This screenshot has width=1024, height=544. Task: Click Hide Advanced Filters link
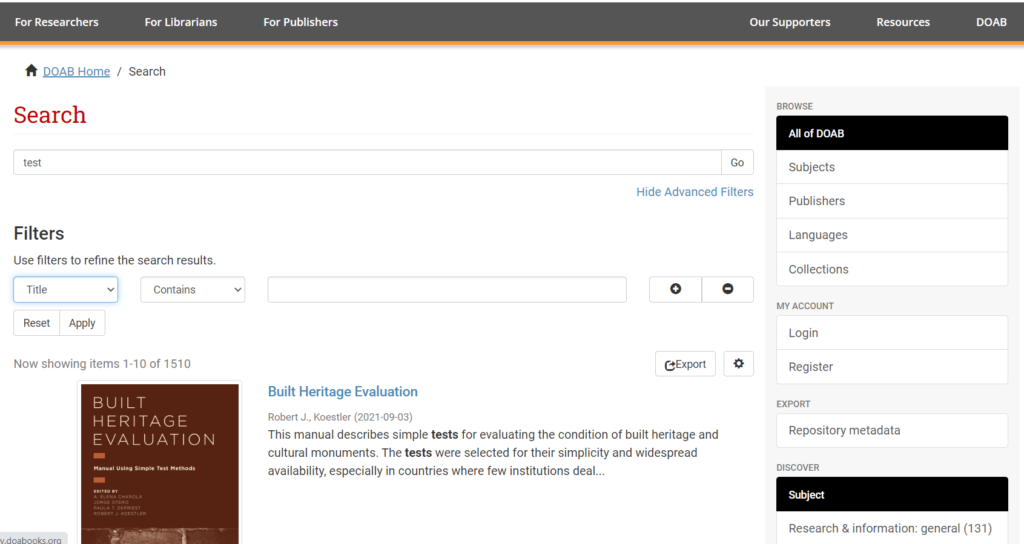pos(694,192)
